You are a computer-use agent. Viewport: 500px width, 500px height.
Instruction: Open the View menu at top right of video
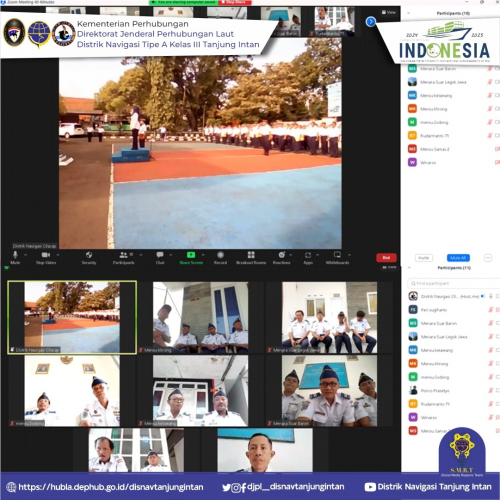389,12
